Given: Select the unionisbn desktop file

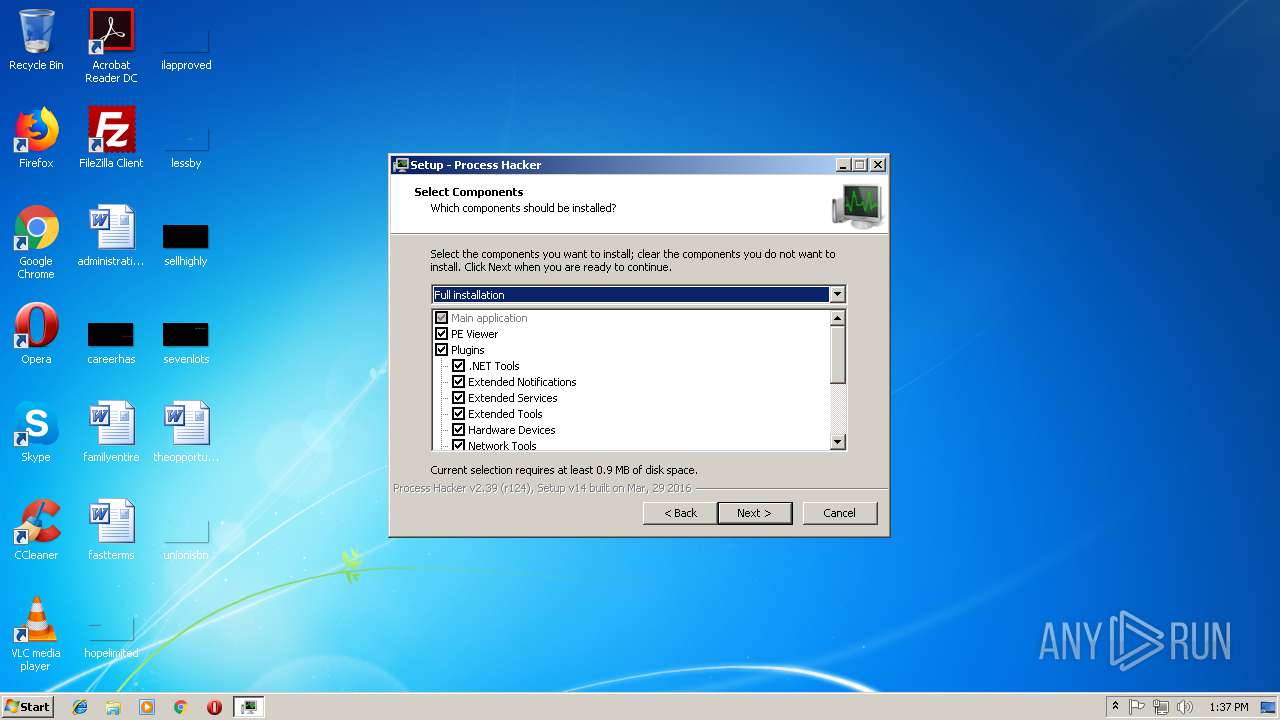Looking at the screenshot, I should (186, 537).
